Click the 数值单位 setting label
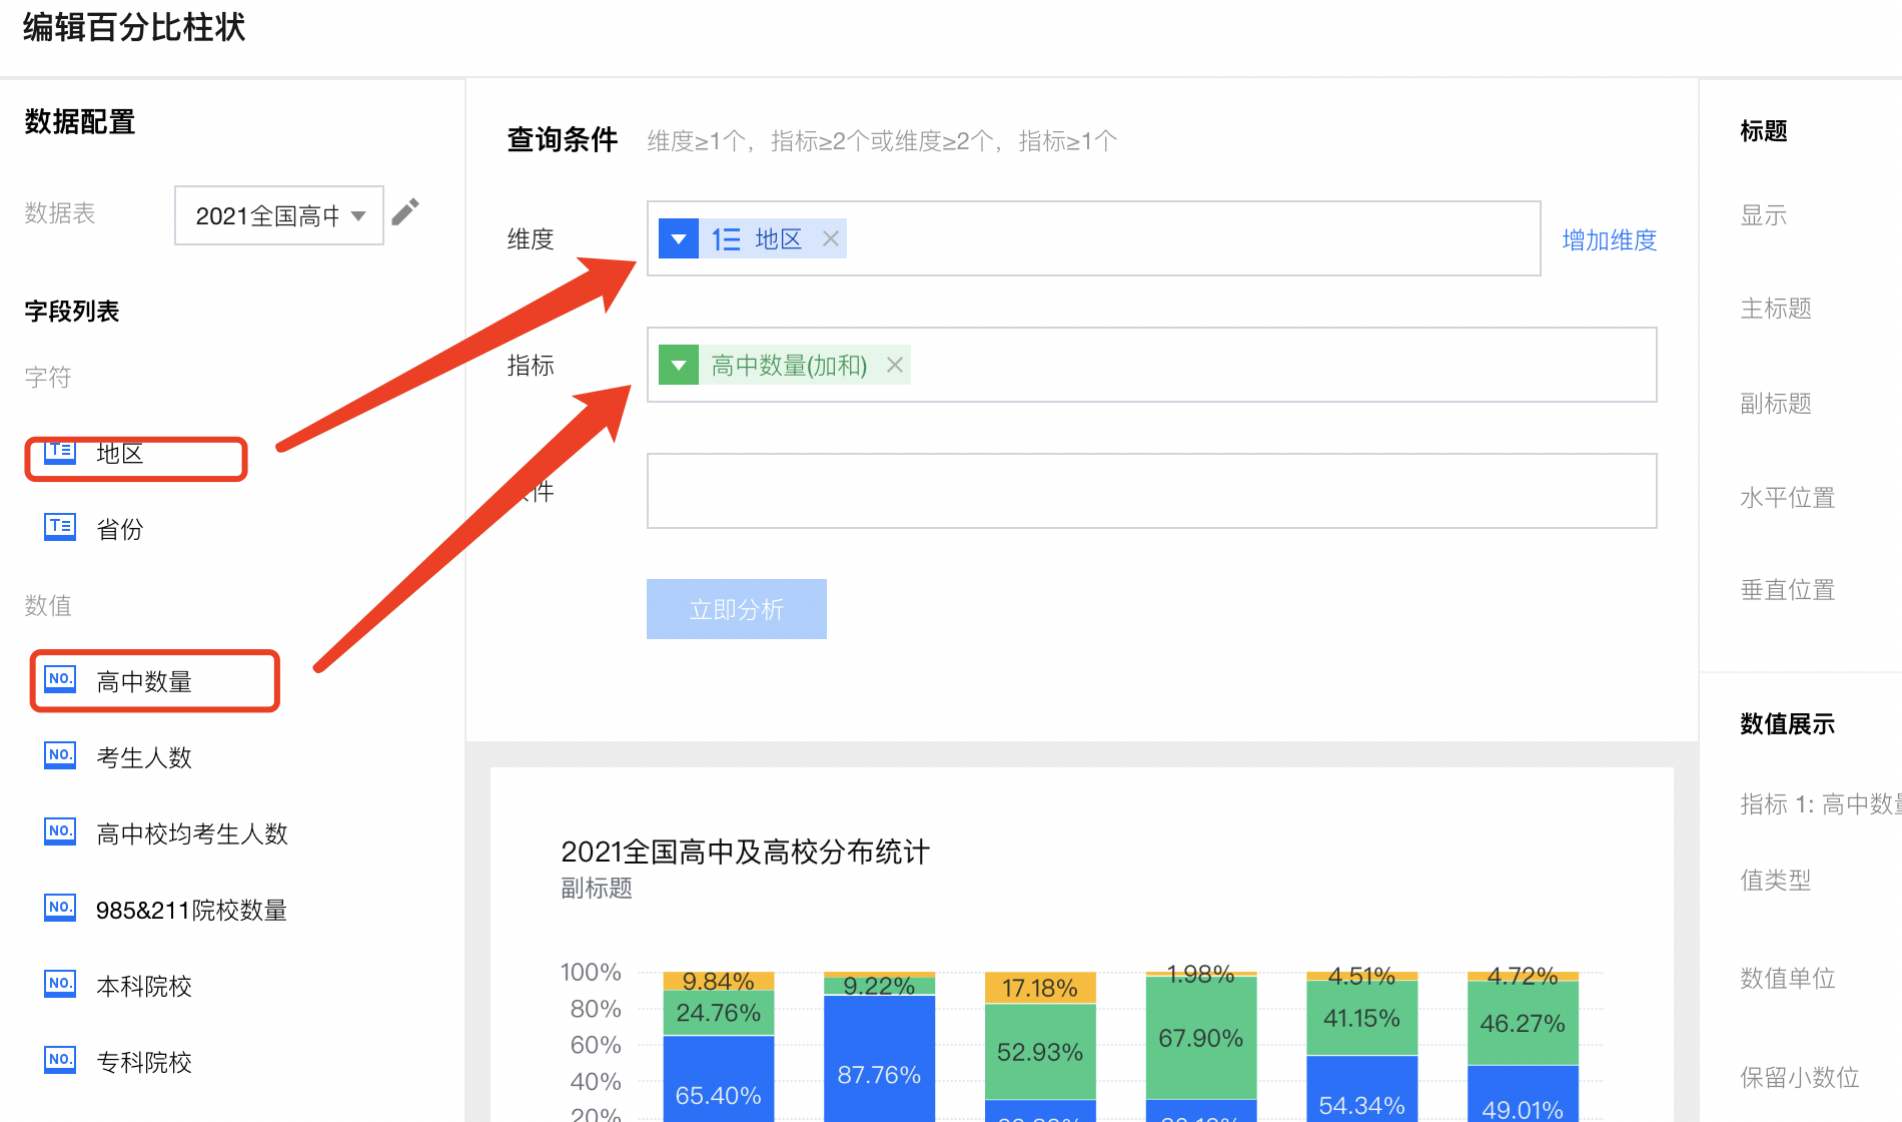 (1787, 978)
